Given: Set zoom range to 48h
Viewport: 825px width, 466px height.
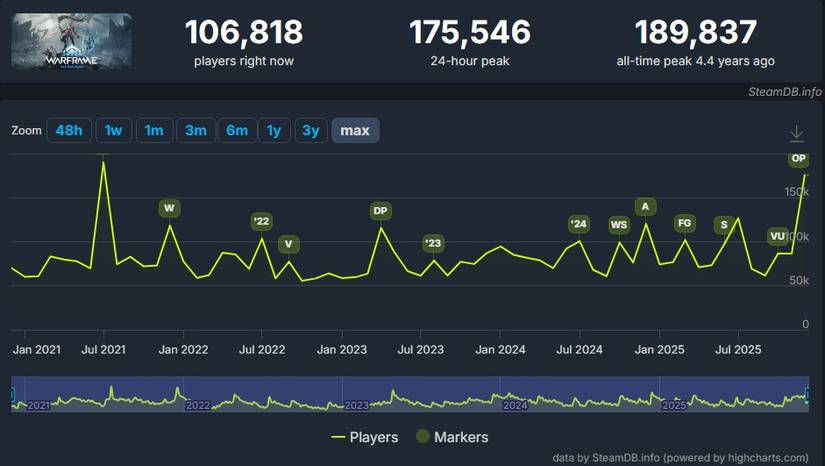Looking at the screenshot, I should tap(69, 130).
